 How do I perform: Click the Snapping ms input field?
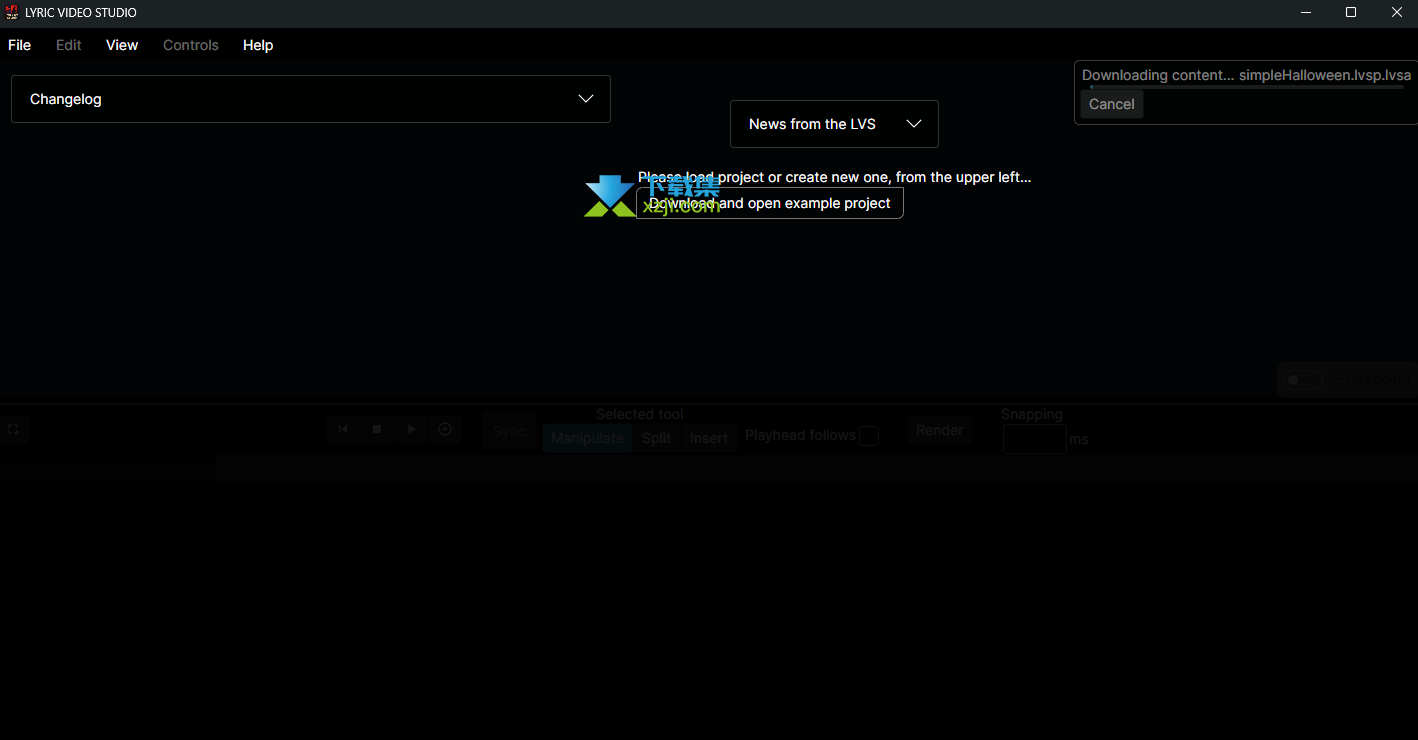(1034, 439)
